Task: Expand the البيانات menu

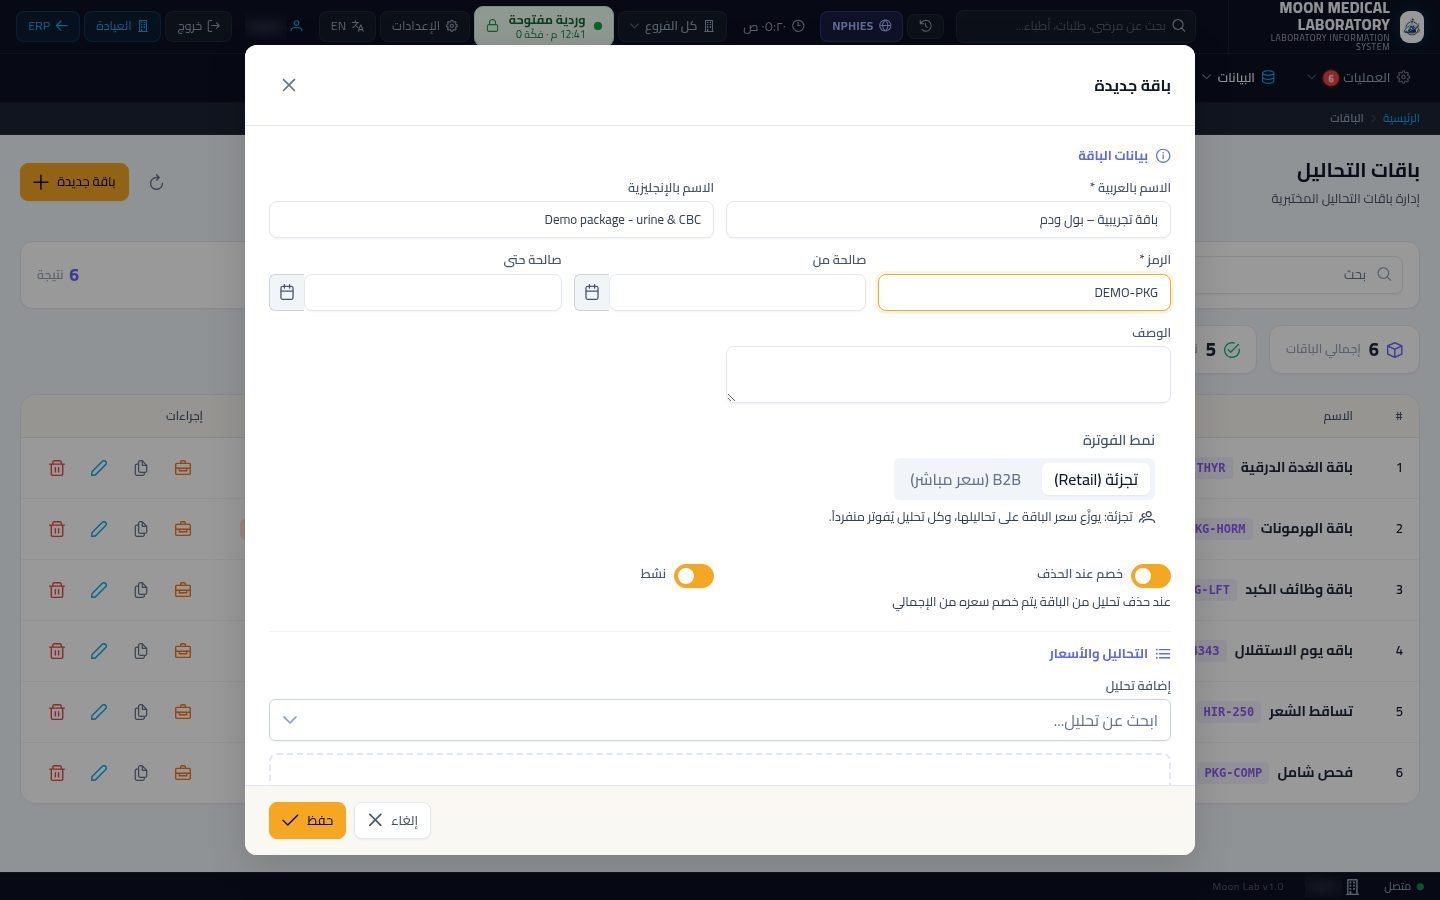Action: coord(1239,77)
